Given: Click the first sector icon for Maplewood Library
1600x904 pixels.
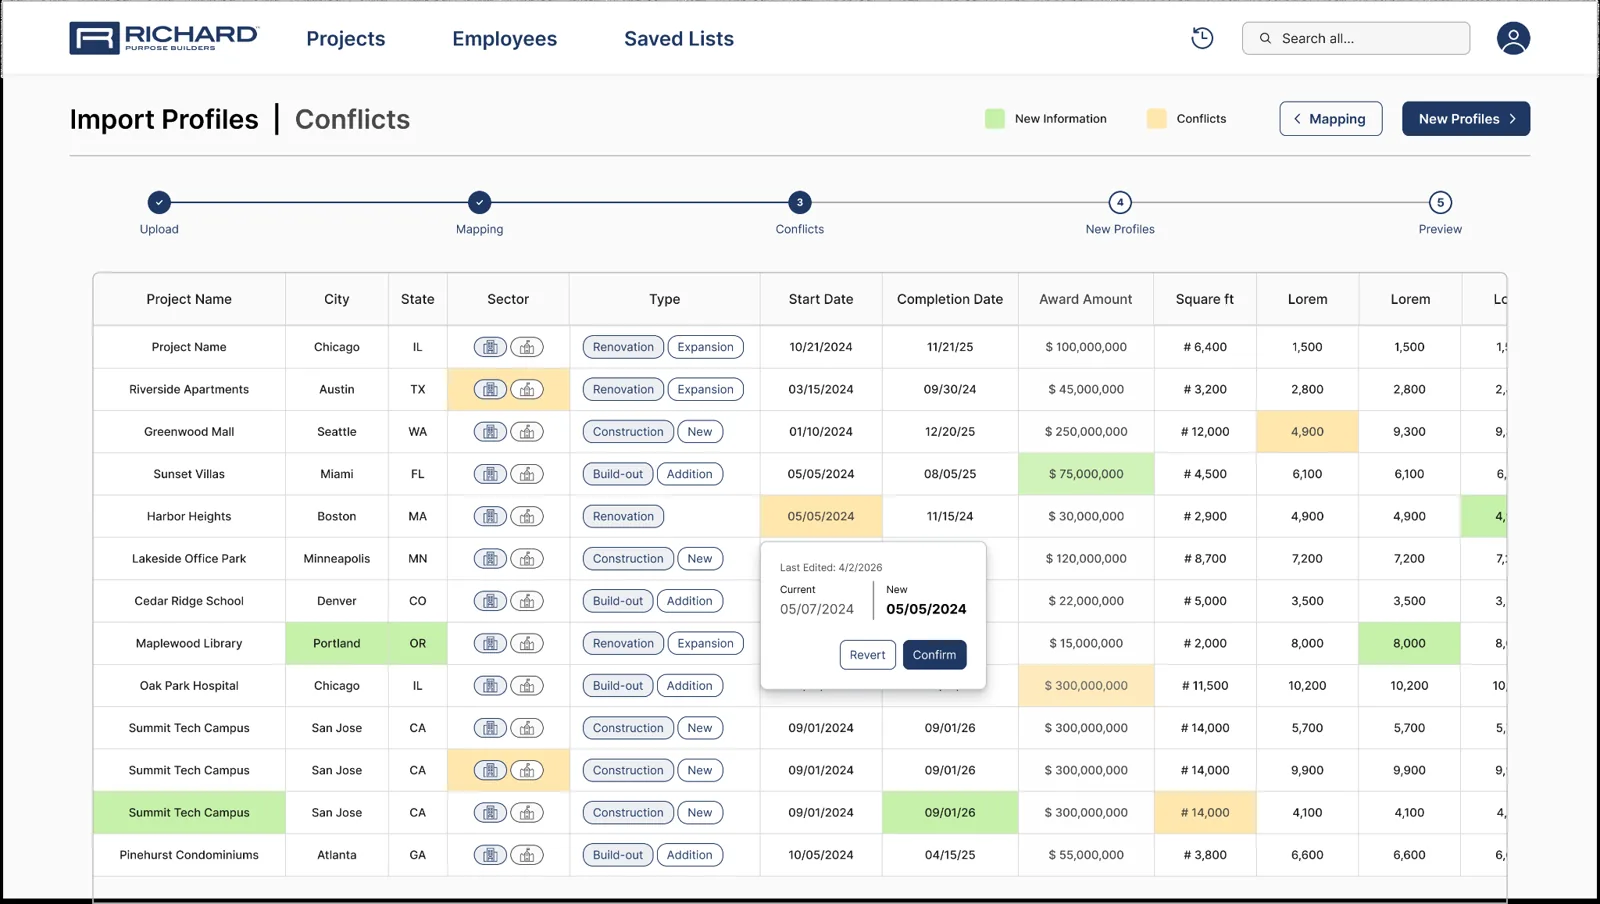Looking at the screenshot, I should (490, 643).
